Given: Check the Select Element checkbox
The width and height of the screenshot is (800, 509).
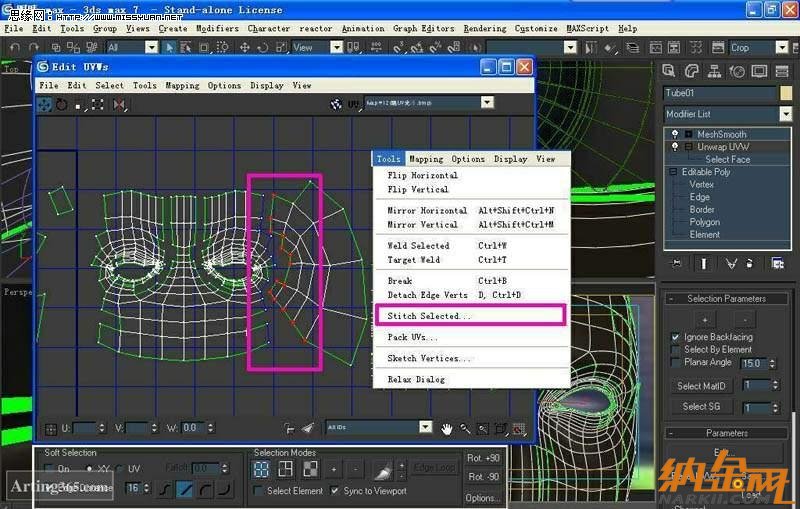Looking at the screenshot, I should click(258, 491).
